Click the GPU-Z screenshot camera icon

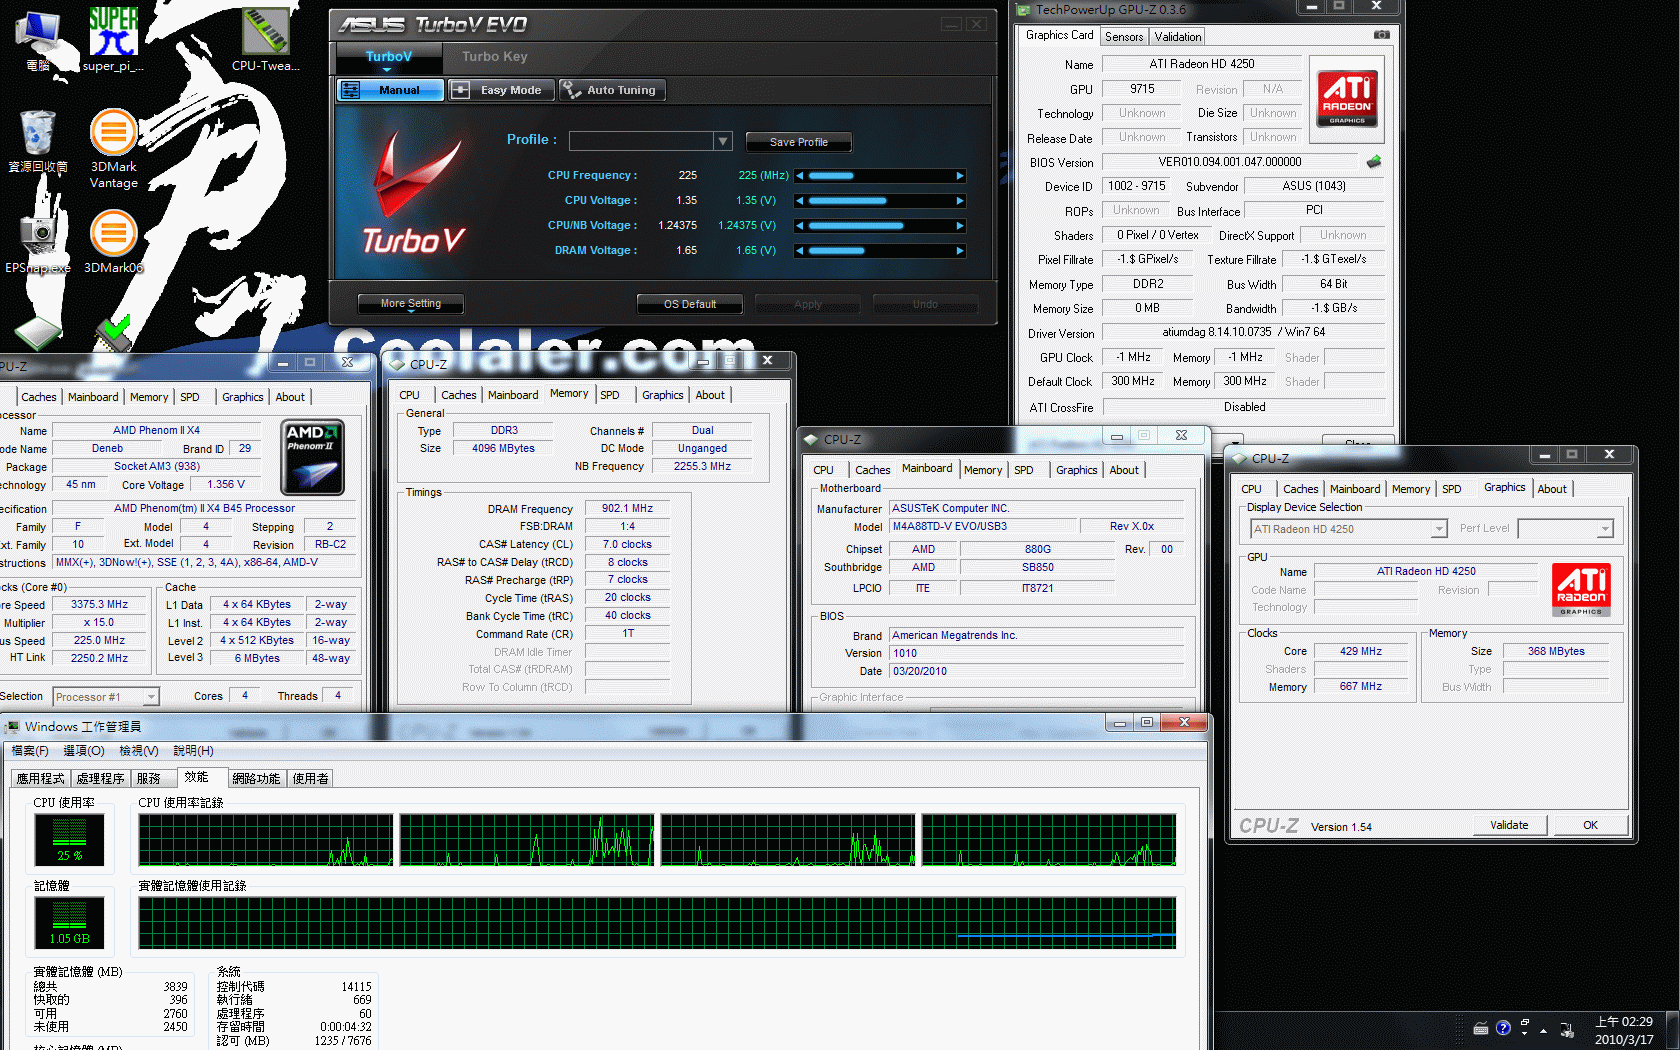1381,35
